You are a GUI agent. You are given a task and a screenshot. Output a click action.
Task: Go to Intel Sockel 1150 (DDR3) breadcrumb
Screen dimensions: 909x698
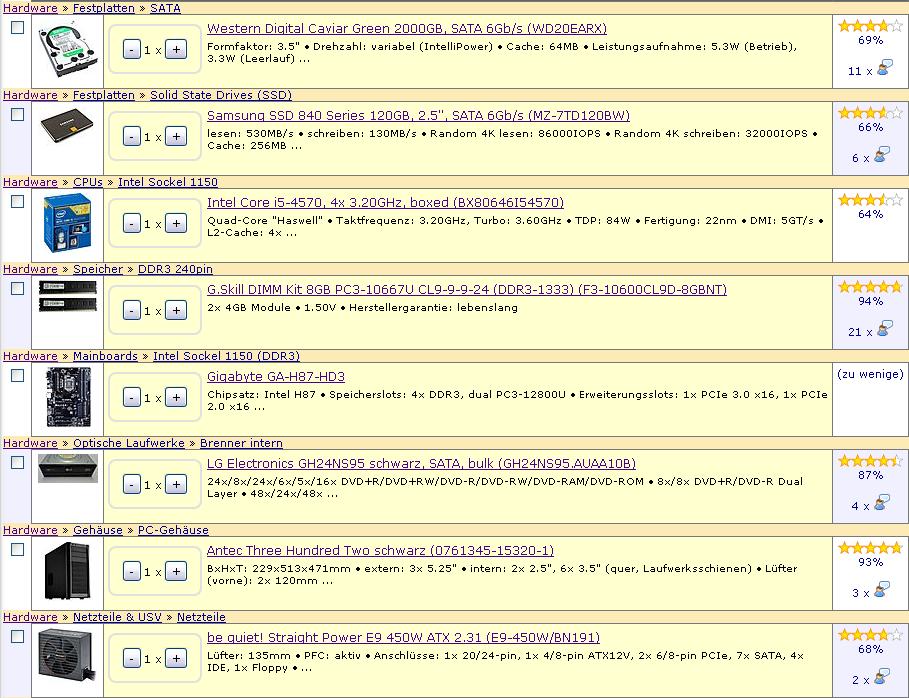click(x=227, y=356)
